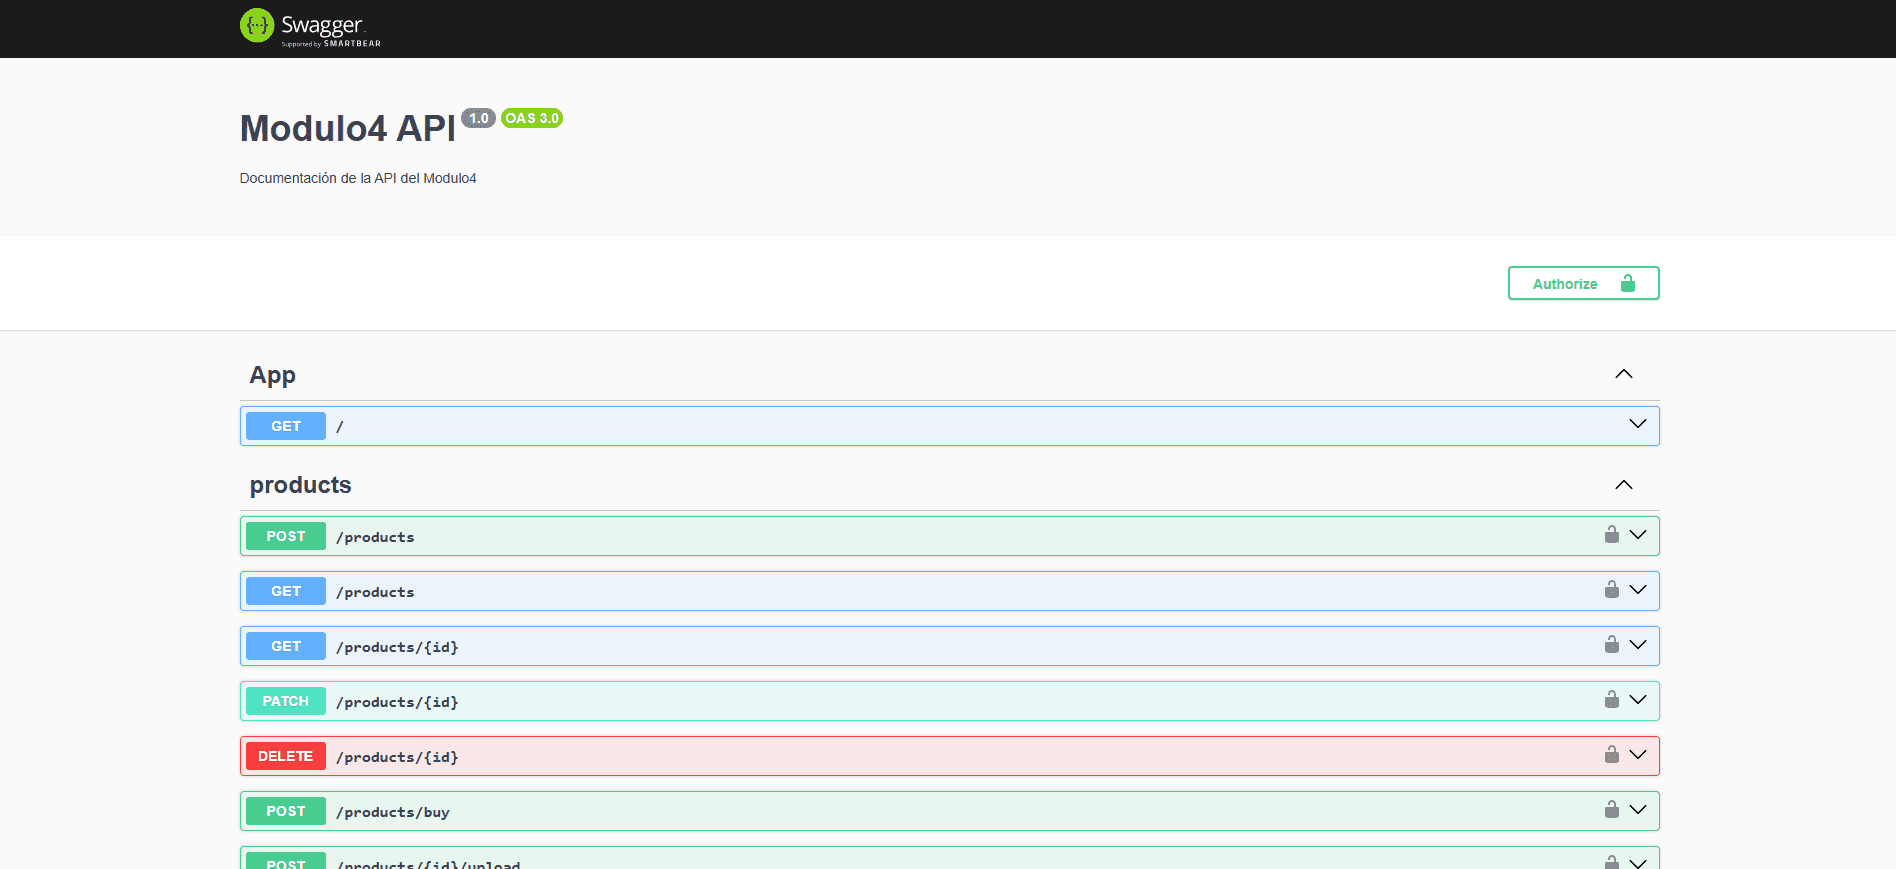Click the App tag heading
Image resolution: width=1896 pixels, height=869 pixels.
point(273,375)
